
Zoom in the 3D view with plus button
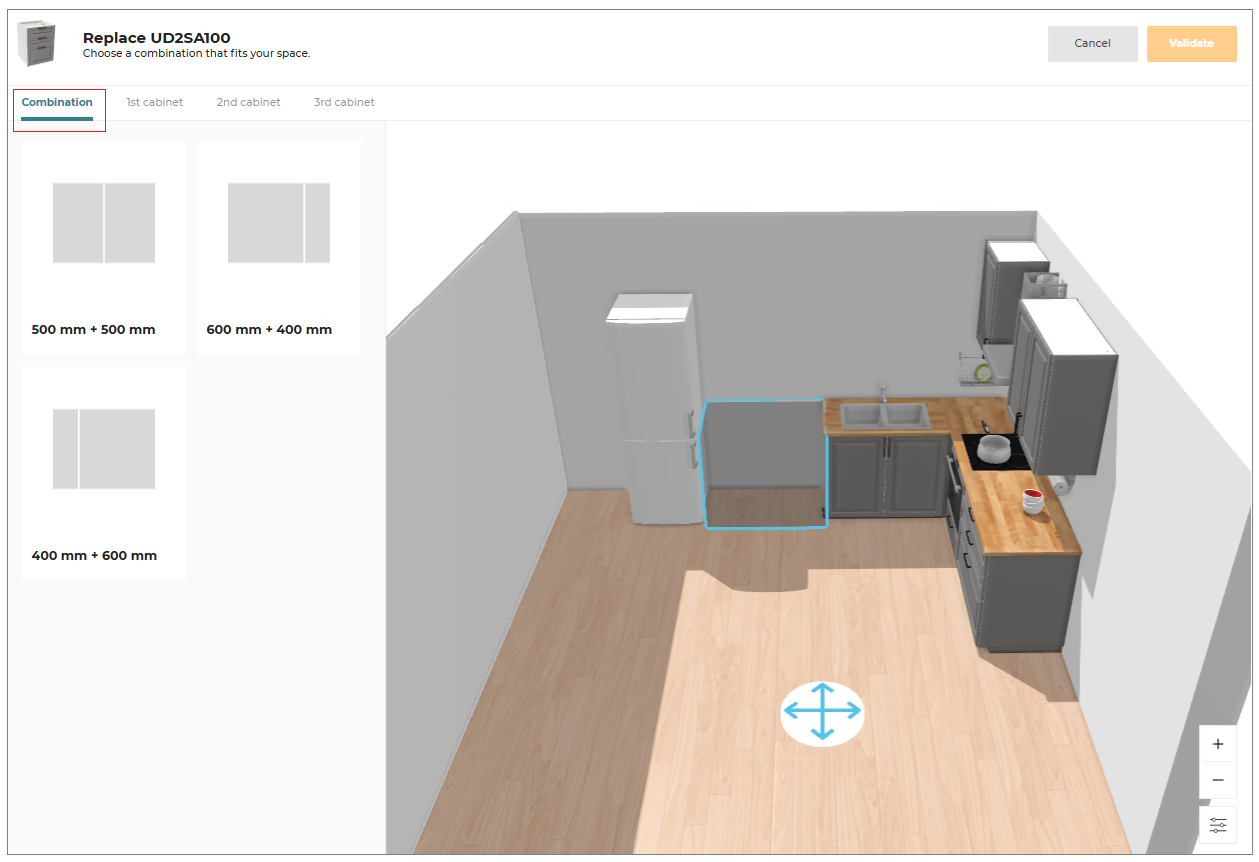[x=1217, y=744]
